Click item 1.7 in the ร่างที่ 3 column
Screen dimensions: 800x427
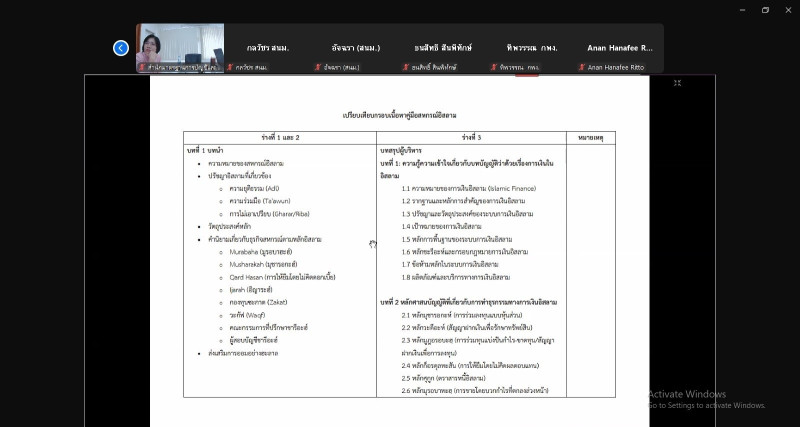450,264
